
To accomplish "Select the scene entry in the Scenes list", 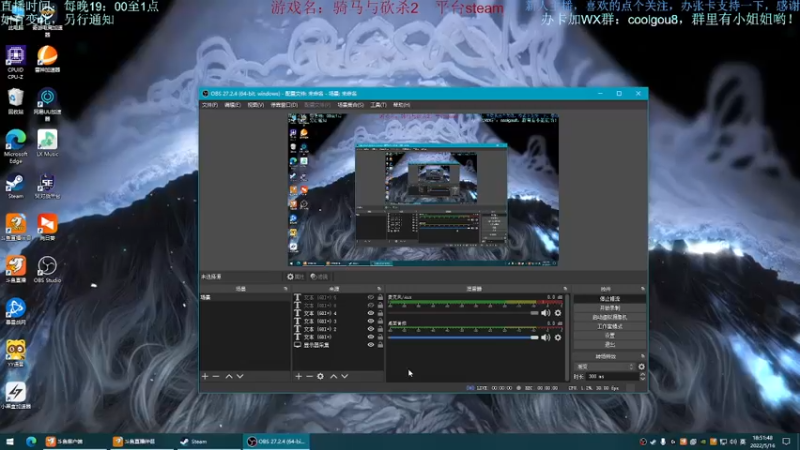I will [245, 297].
